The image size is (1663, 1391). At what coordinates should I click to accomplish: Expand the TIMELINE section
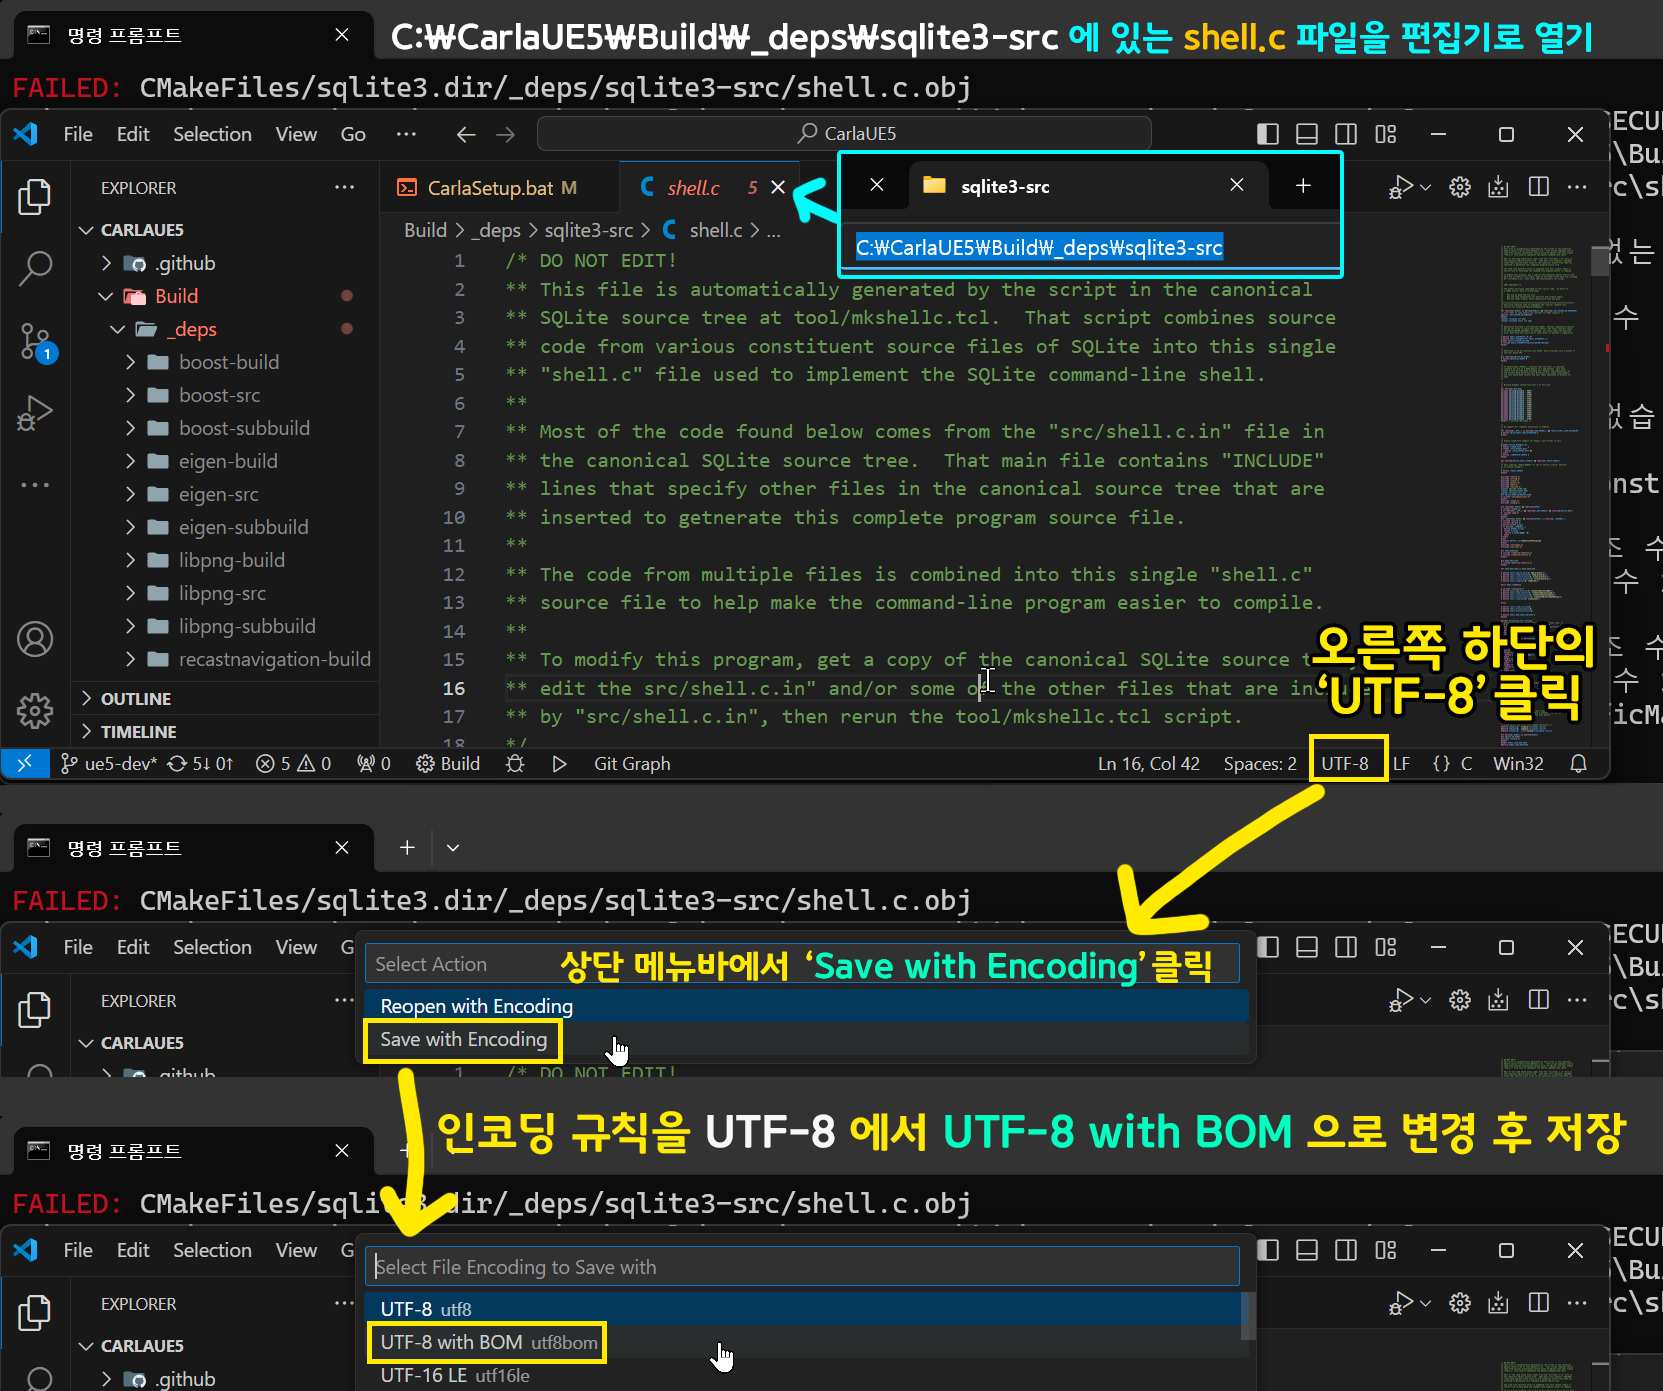[x=86, y=731]
